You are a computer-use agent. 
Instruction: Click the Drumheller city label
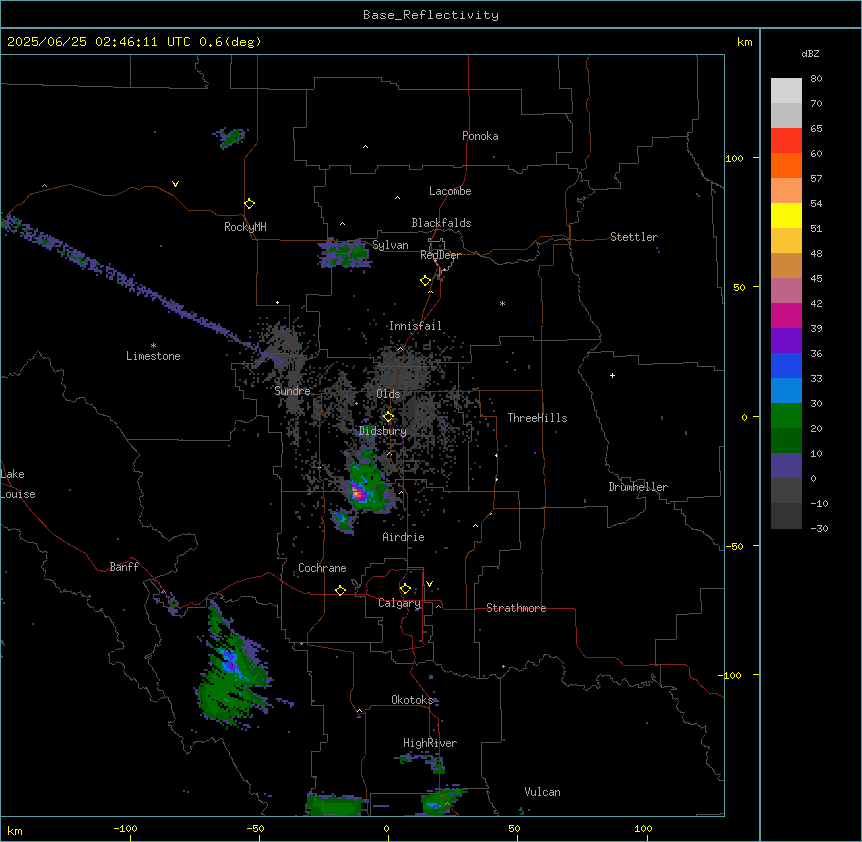click(638, 487)
